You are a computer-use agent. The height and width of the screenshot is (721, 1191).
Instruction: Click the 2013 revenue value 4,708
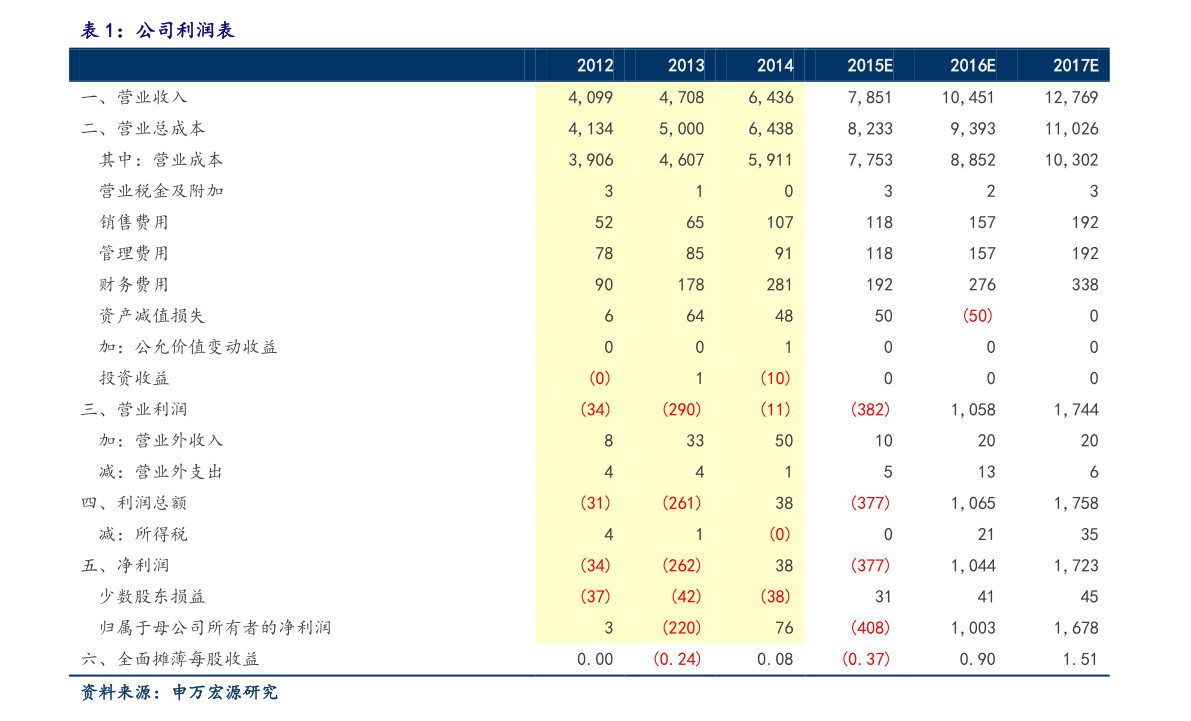[681, 97]
